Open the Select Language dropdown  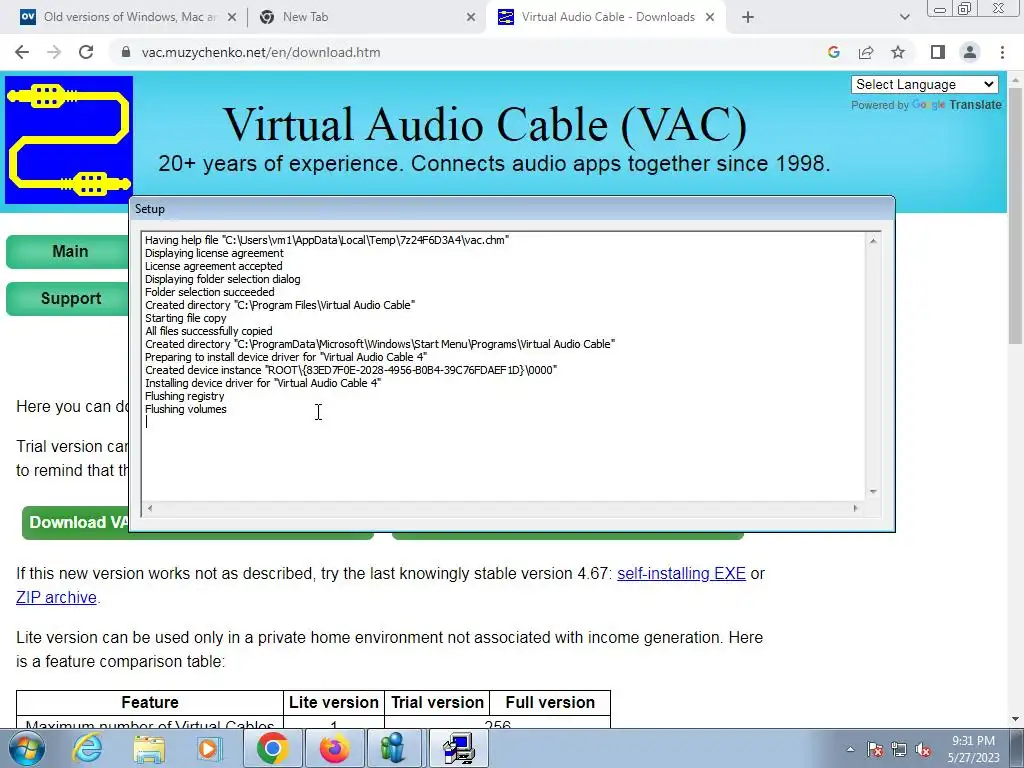coord(924,84)
